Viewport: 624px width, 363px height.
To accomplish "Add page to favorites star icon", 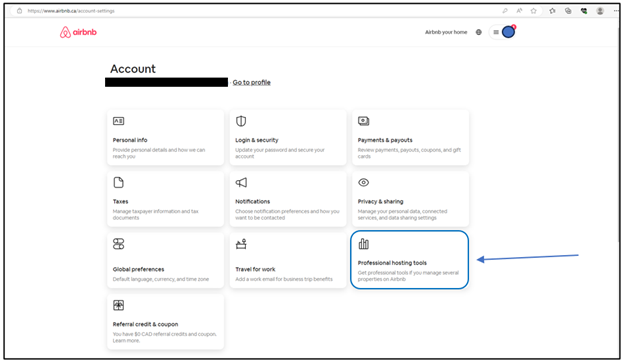I will [x=533, y=11].
